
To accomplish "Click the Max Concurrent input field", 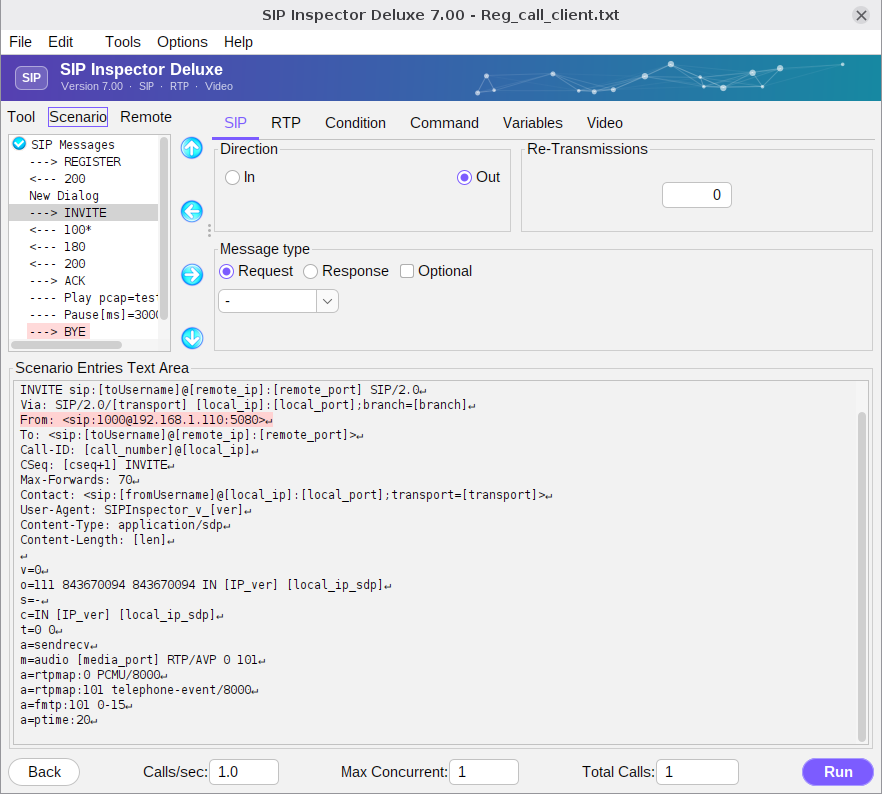I will pyautogui.click(x=484, y=772).
